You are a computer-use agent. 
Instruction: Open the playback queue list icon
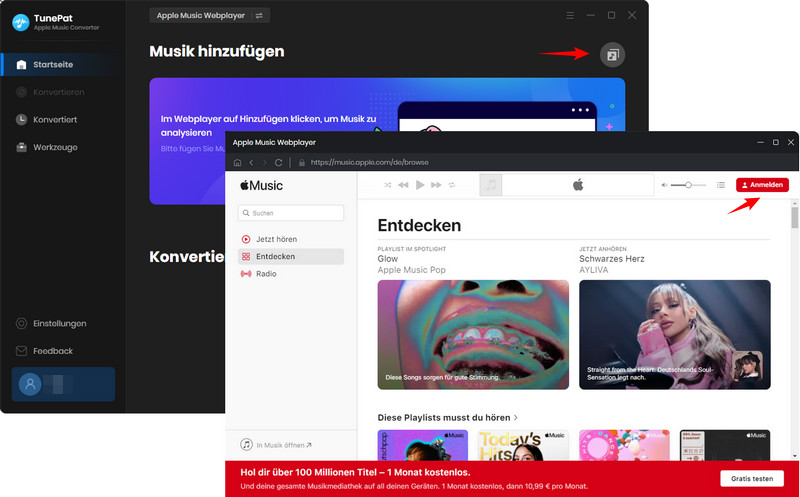click(721, 185)
